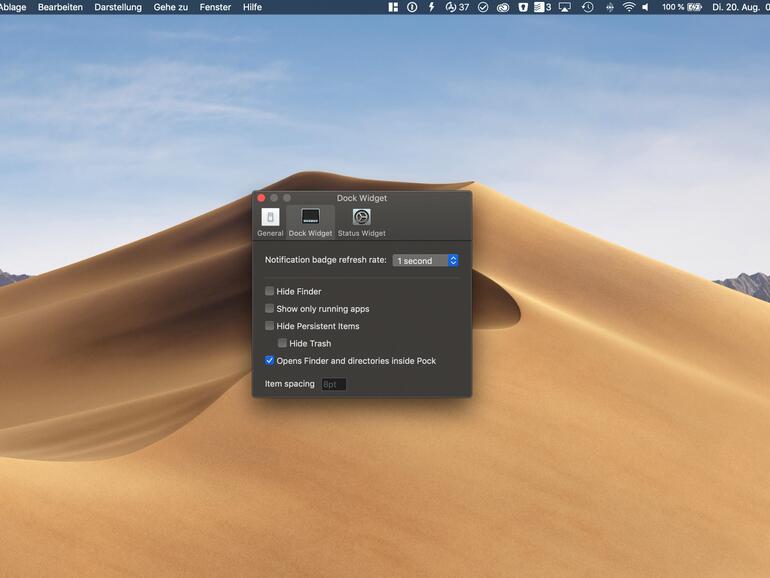
Task: Tick the Hide Trash checkbox
Action: click(x=283, y=343)
